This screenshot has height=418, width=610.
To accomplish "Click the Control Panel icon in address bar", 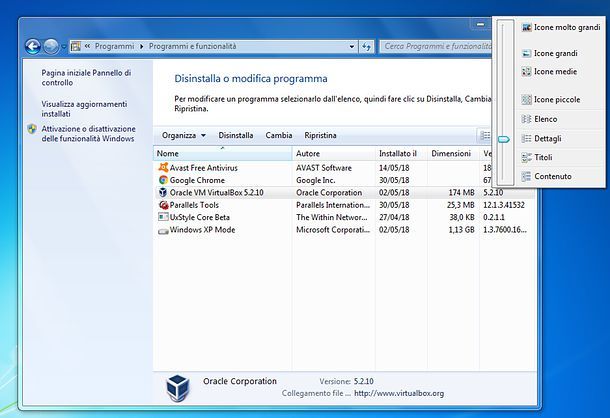I will [x=76, y=47].
